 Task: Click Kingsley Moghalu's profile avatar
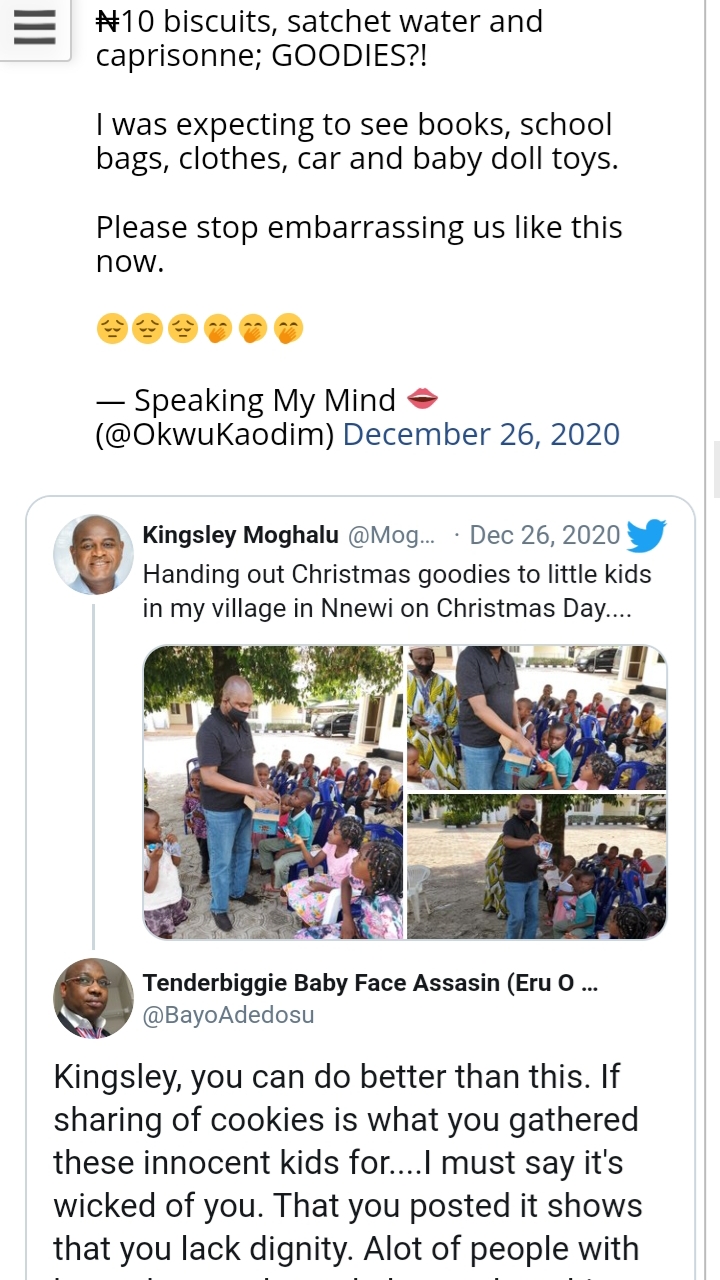93,555
